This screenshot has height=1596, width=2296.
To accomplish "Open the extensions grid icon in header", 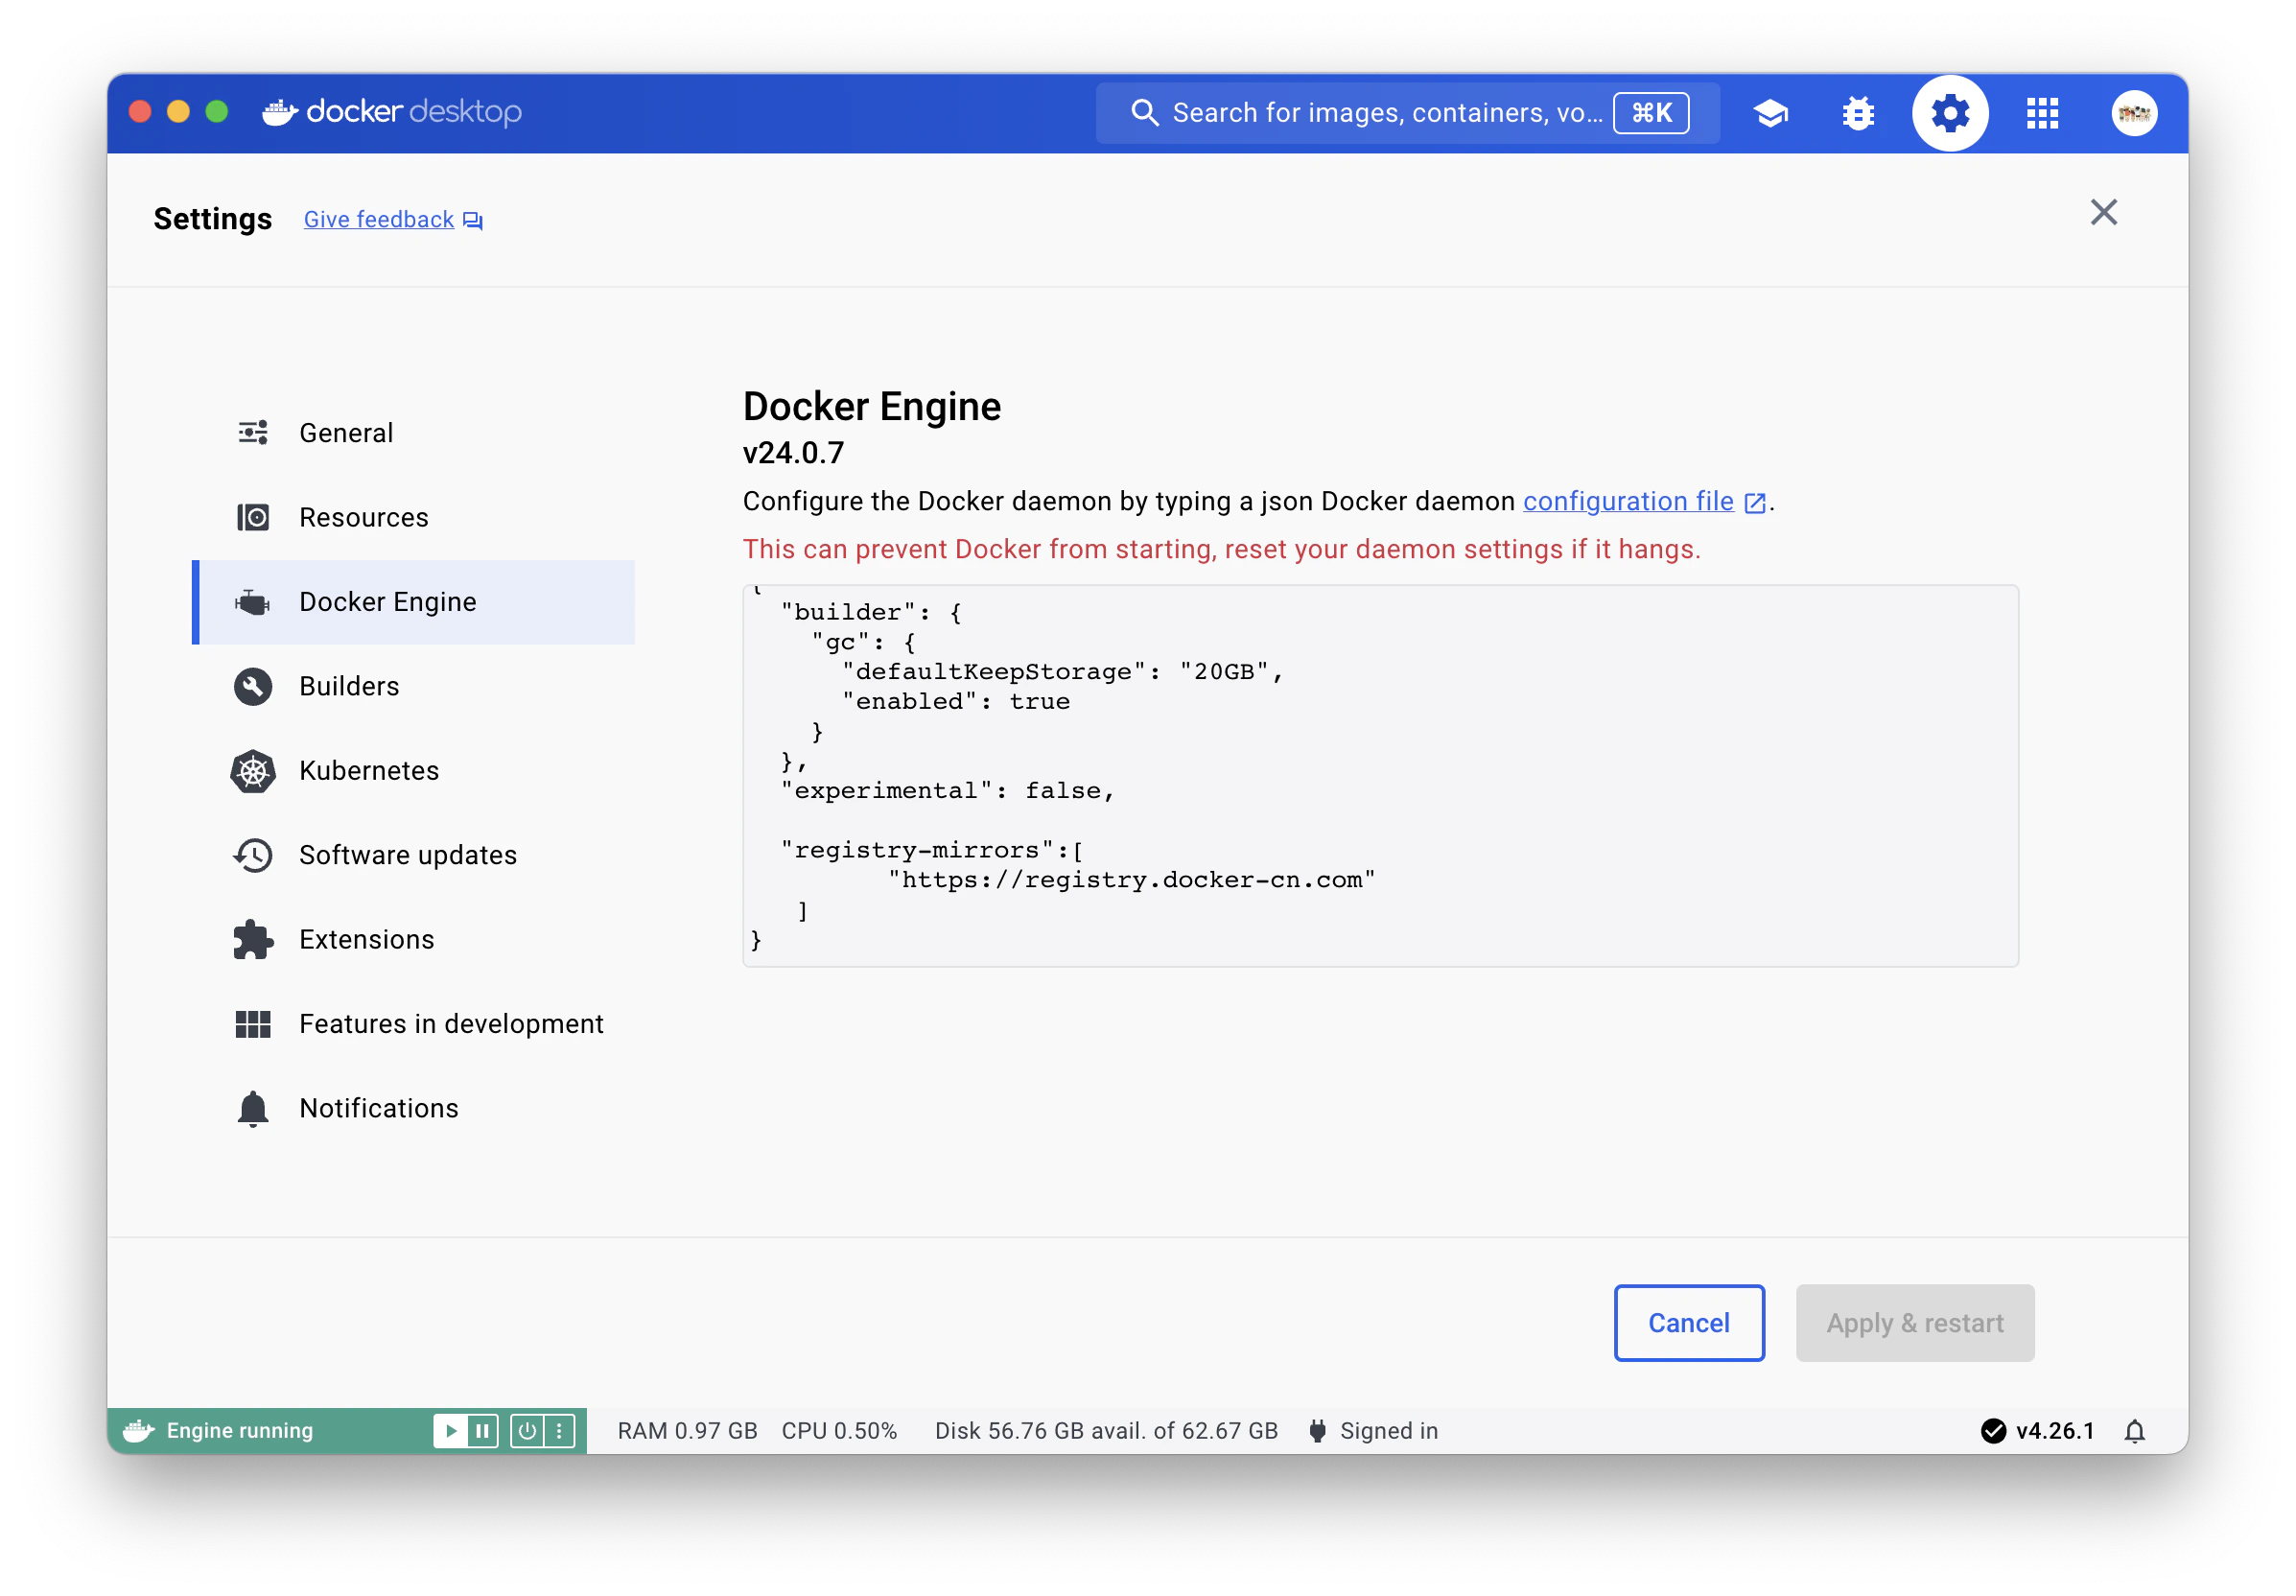I will coord(2042,113).
